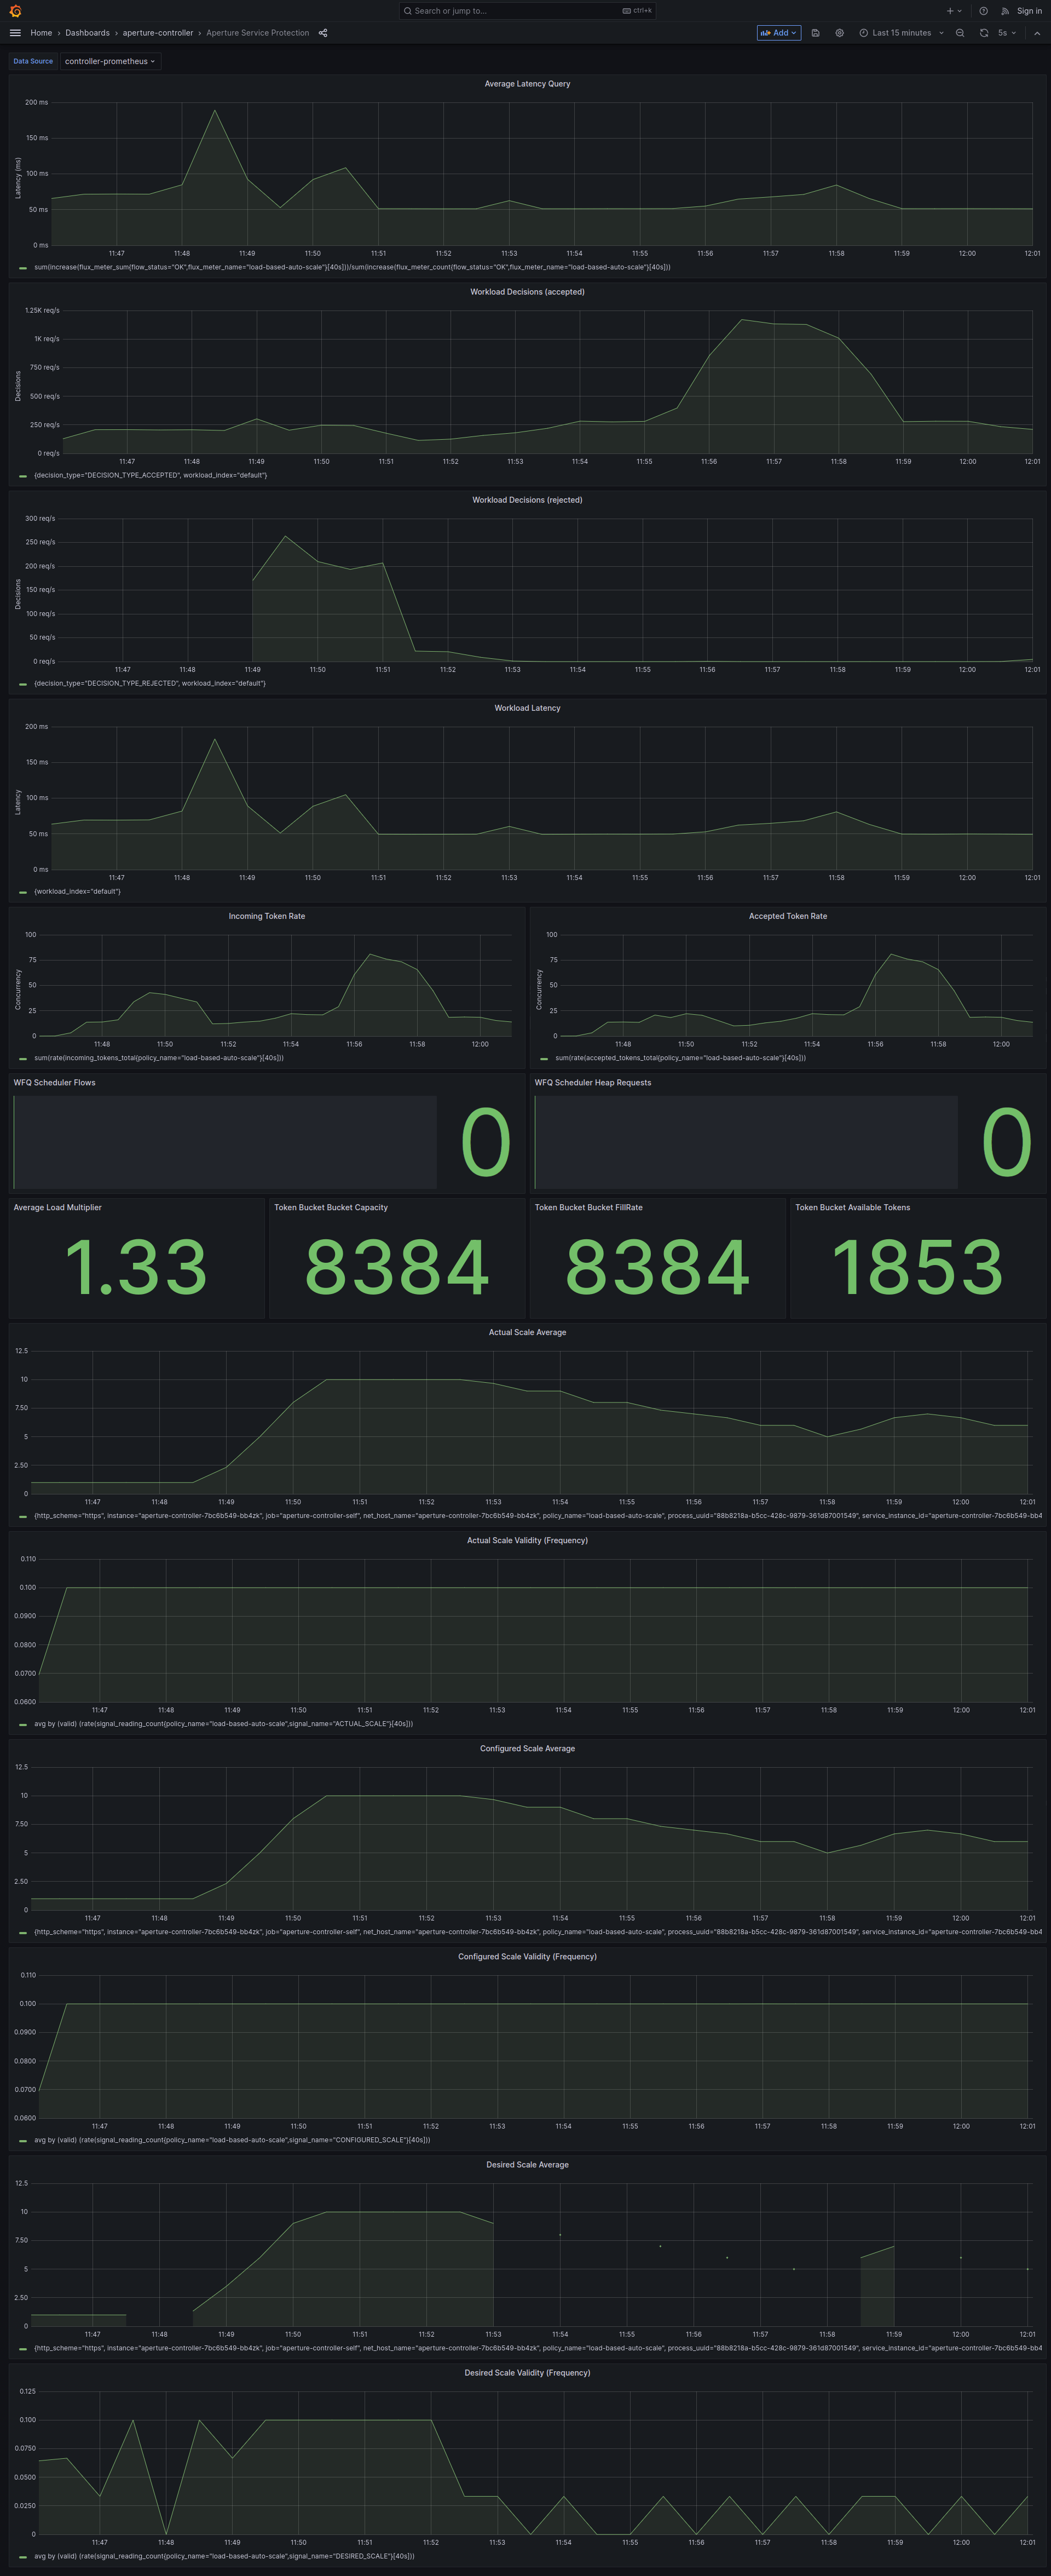
Task: Open the Last 15 minutes time picker
Action: pyautogui.click(x=901, y=33)
